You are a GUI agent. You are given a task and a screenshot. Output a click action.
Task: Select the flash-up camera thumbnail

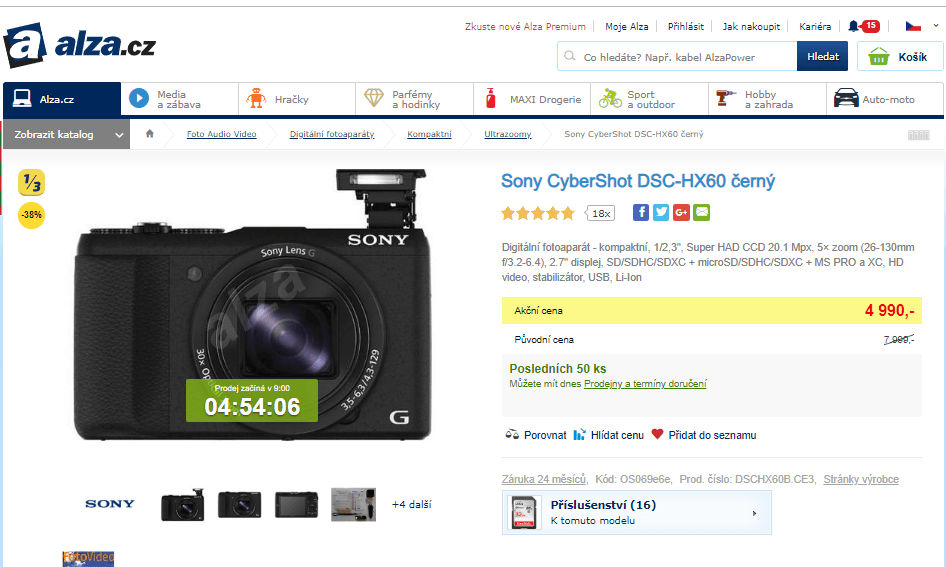click(x=183, y=505)
